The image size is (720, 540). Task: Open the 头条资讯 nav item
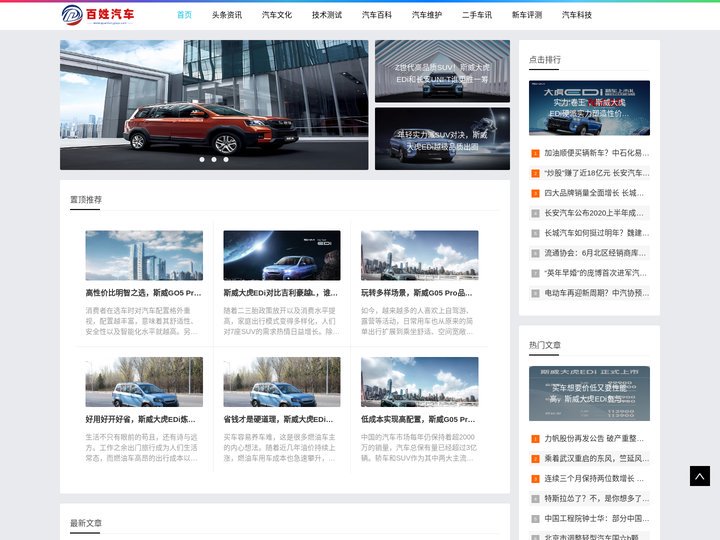pyautogui.click(x=227, y=15)
